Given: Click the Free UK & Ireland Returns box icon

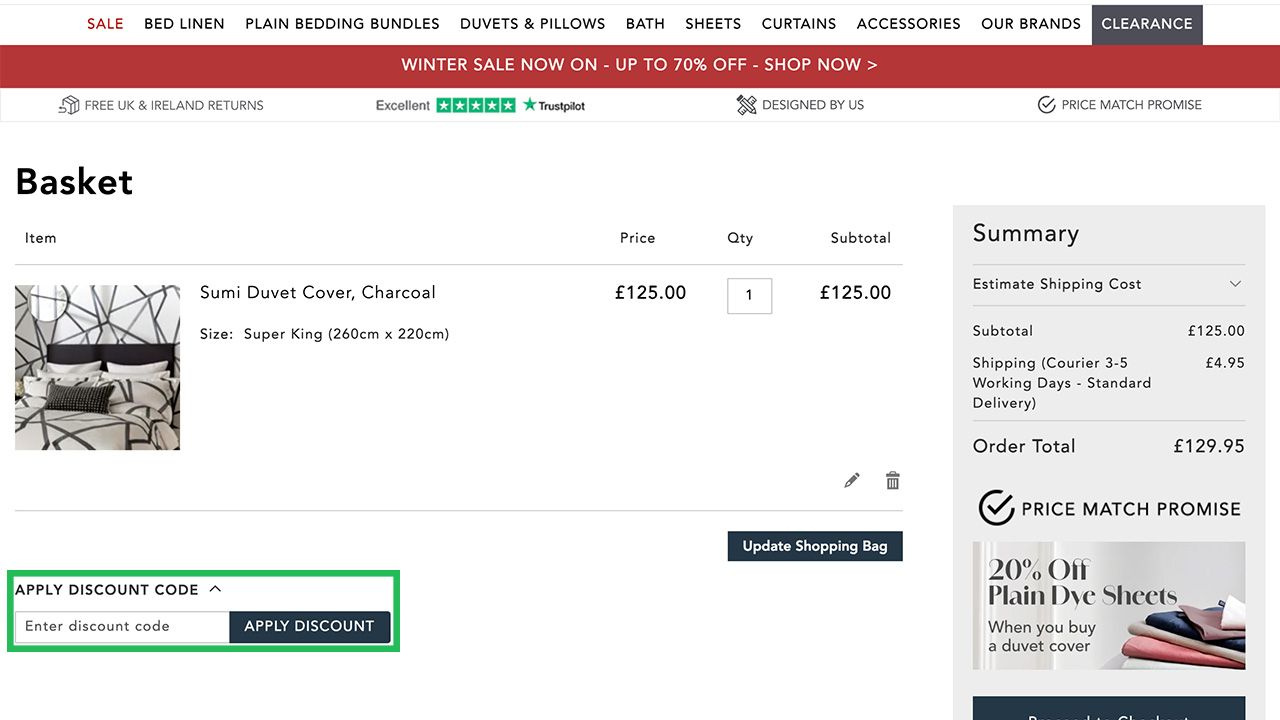Looking at the screenshot, I should tap(69, 105).
